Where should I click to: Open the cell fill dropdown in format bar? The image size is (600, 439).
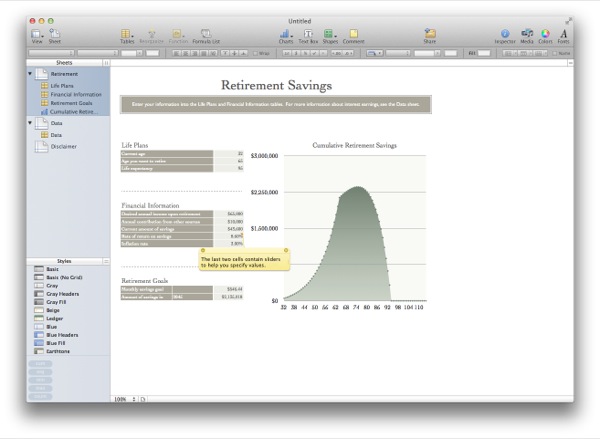(x=374, y=53)
